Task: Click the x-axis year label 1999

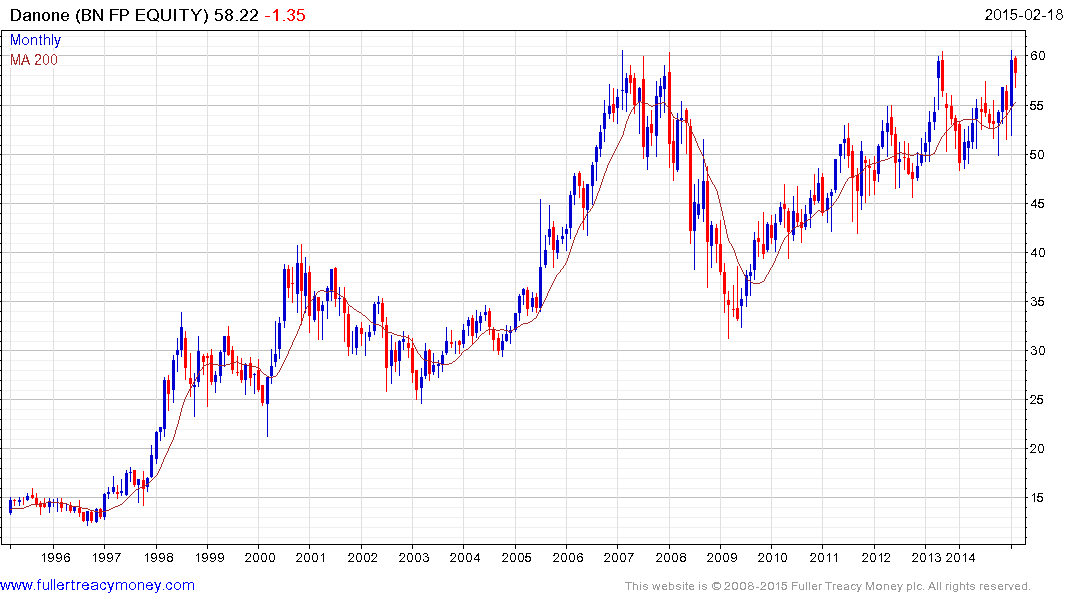Action: 209,557
